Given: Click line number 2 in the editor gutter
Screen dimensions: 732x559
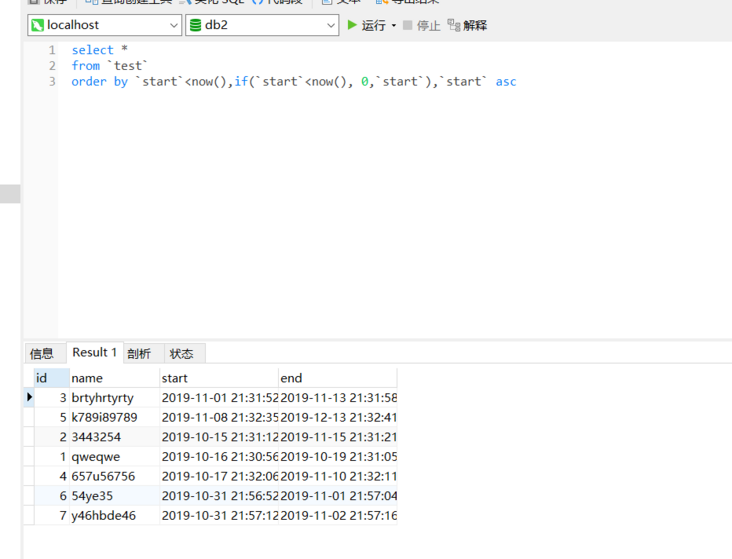Looking at the screenshot, I should [52, 66].
